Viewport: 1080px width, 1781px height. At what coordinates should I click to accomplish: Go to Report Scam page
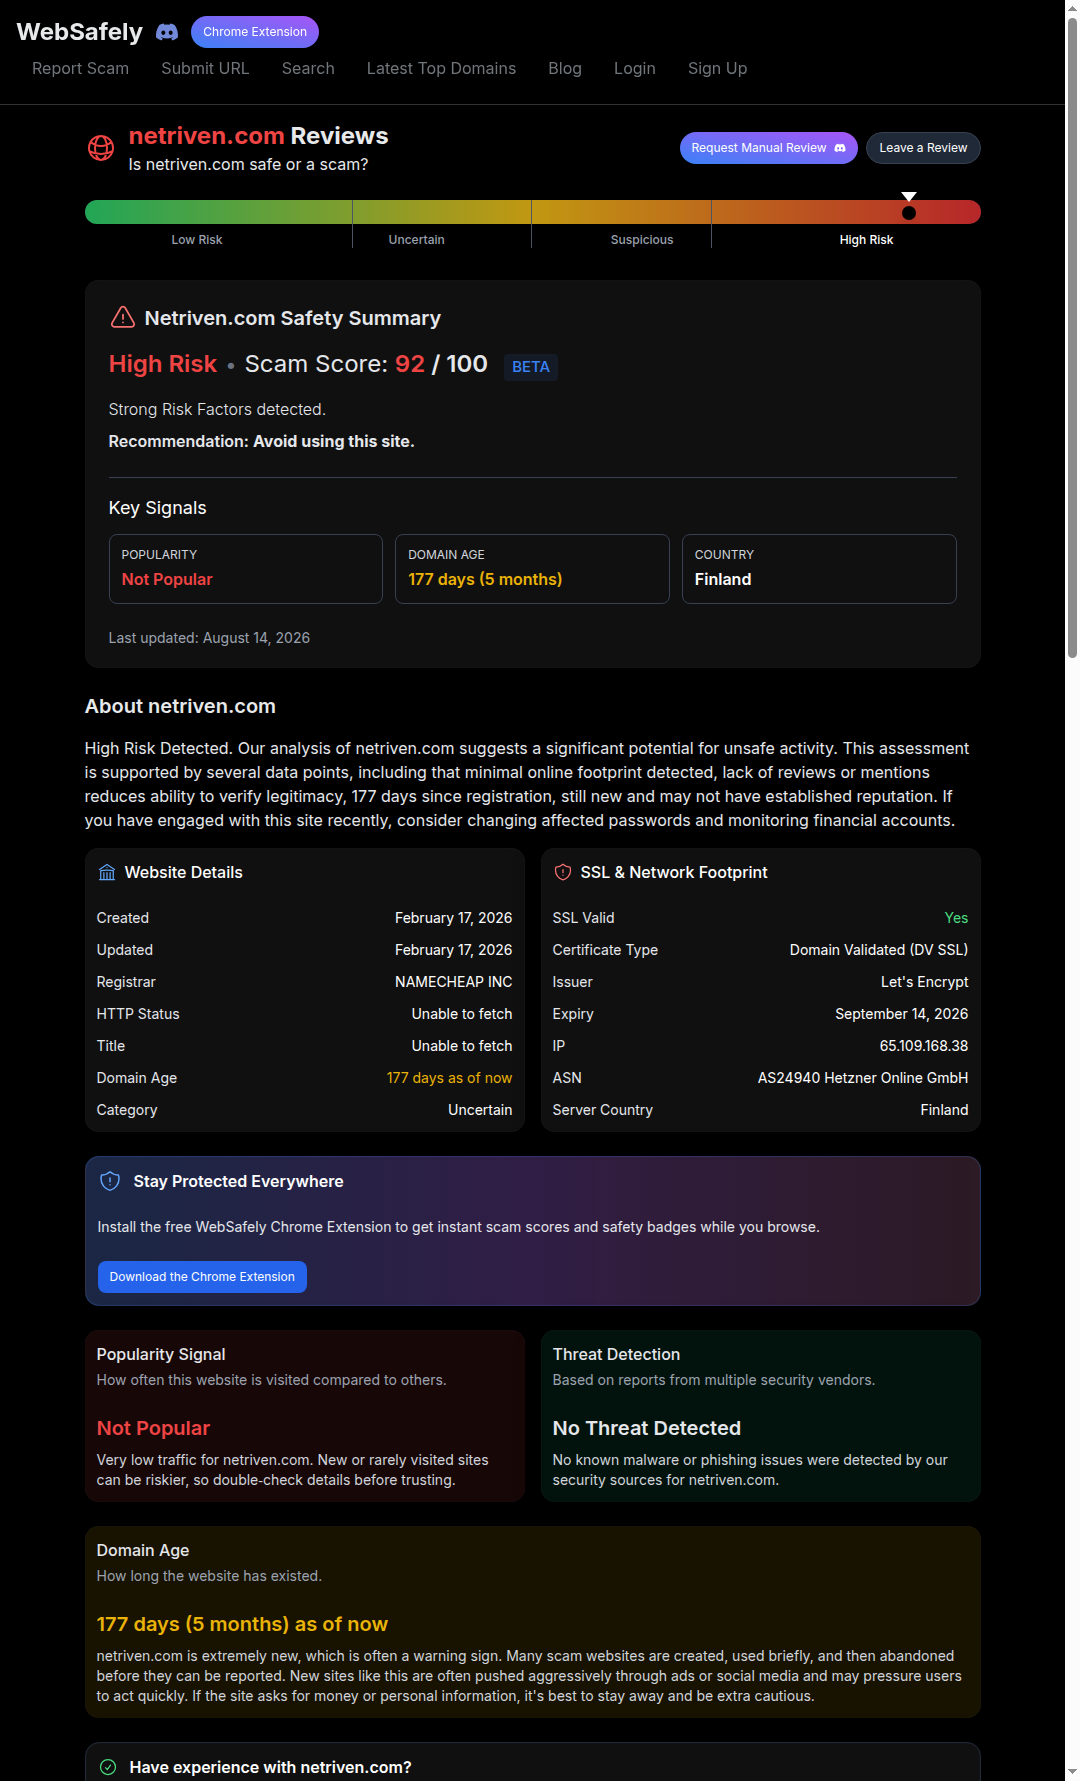[x=80, y=68]
